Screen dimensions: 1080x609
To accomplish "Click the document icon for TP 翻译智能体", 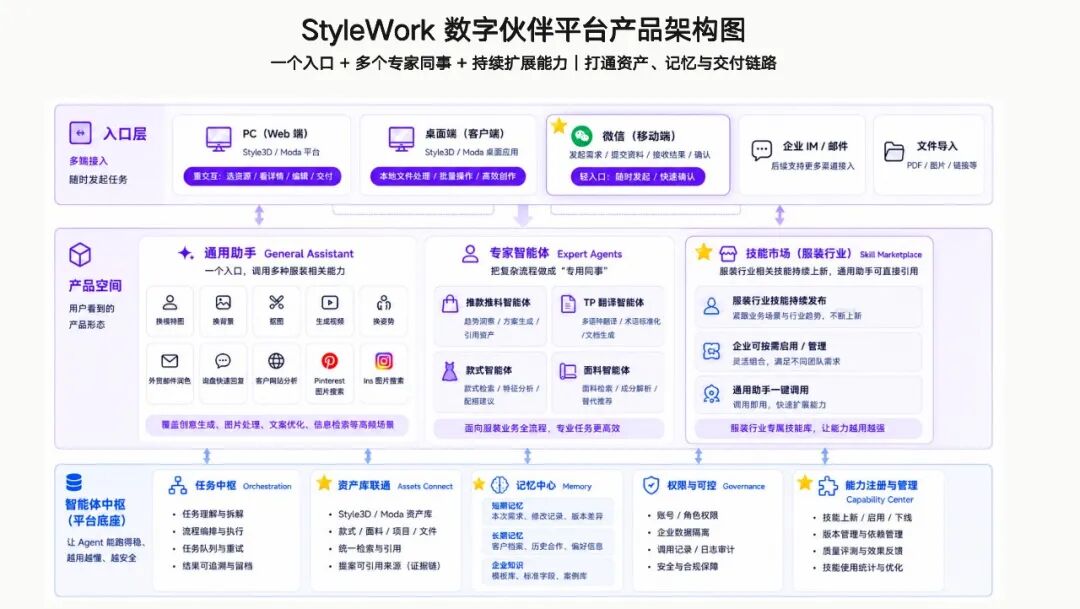I will (x=568, y=304).
